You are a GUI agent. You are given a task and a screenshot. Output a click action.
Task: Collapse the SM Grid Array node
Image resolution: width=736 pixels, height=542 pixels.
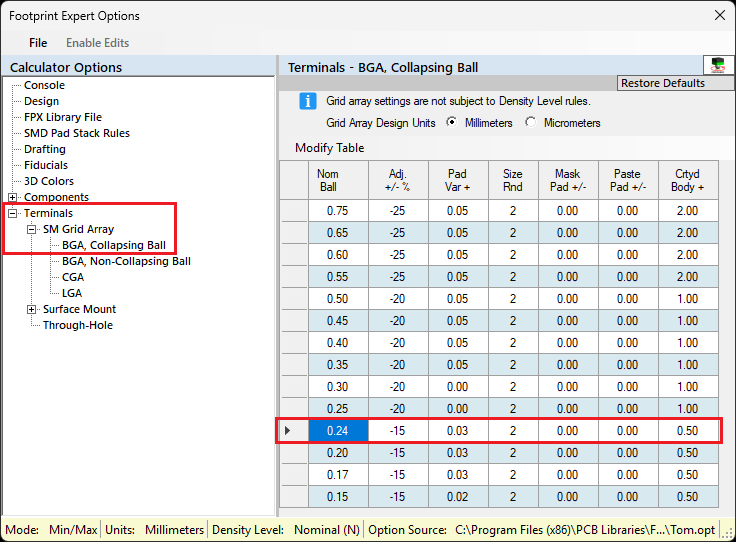point(32,229)
